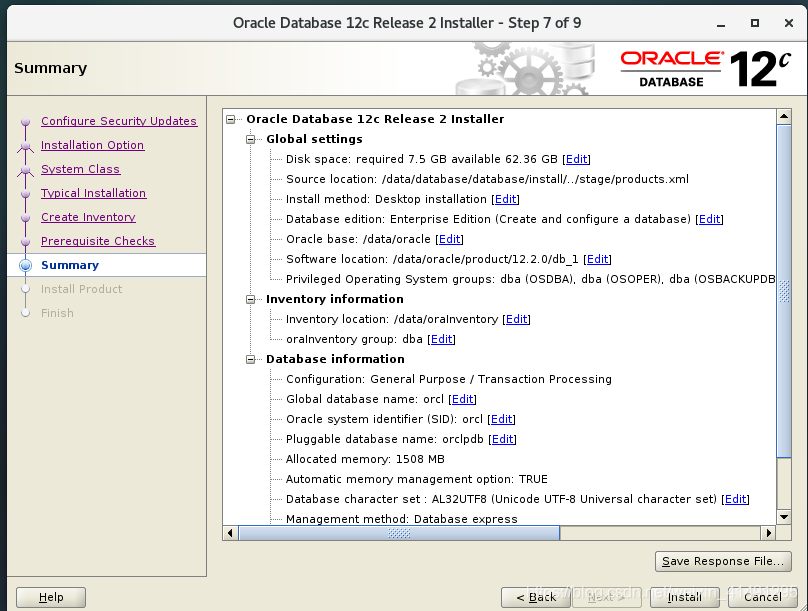Edit the oraInventory group
Screen dimensions: 808x611
(442, 340)
